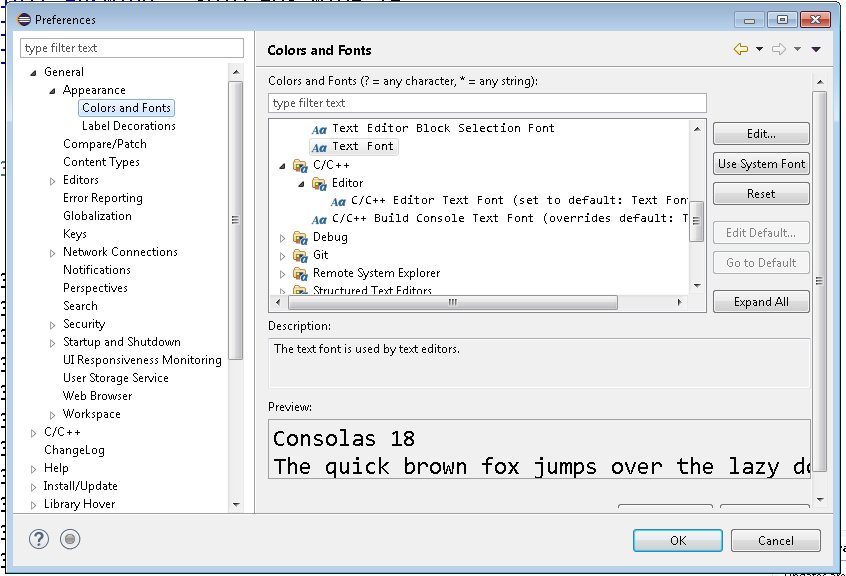The width and height of the screenshot is (846, 576).
Task: Expand the Git fonts category
Action: [x=282, y=256]
